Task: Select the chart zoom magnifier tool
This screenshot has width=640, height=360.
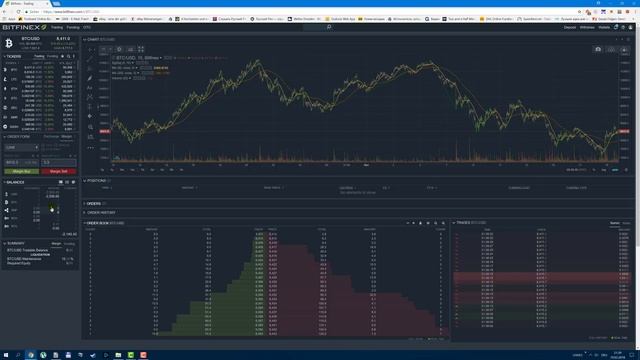Action: coord(90,127)
